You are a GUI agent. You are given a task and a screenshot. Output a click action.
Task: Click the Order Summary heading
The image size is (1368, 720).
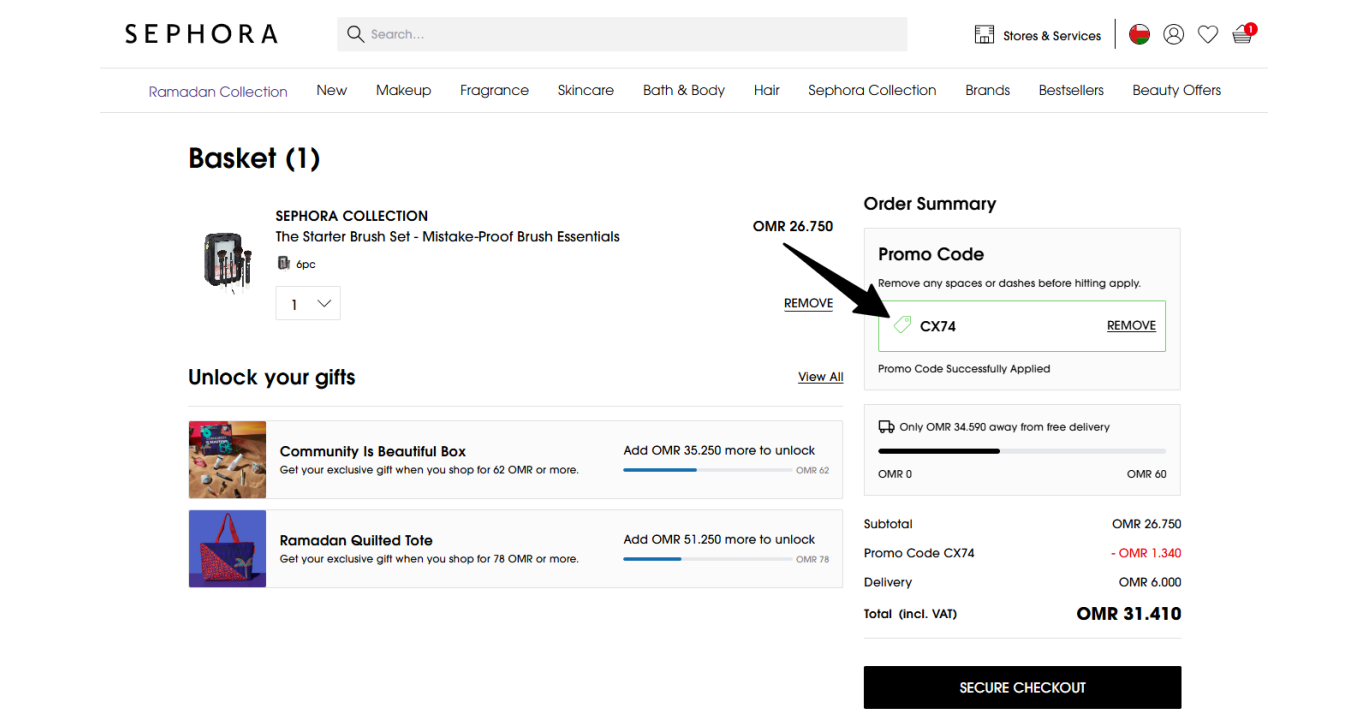930,204
